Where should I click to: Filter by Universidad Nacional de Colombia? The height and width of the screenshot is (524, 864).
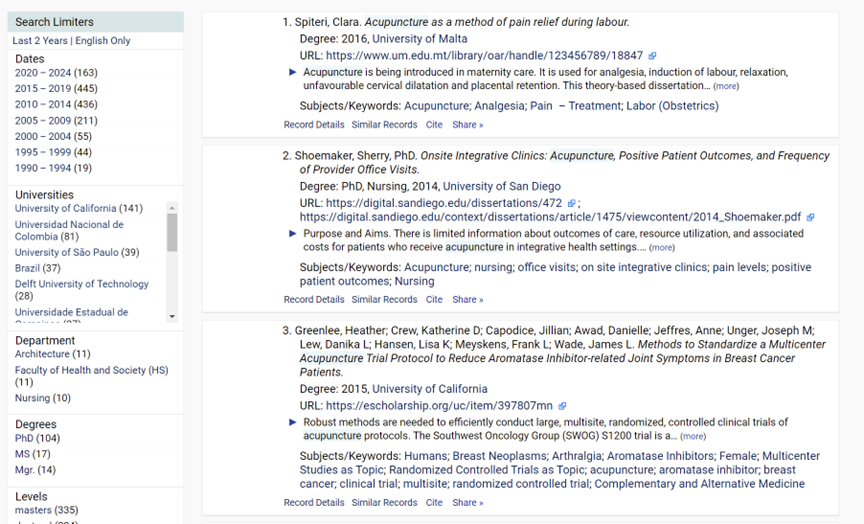pos(69,231)
